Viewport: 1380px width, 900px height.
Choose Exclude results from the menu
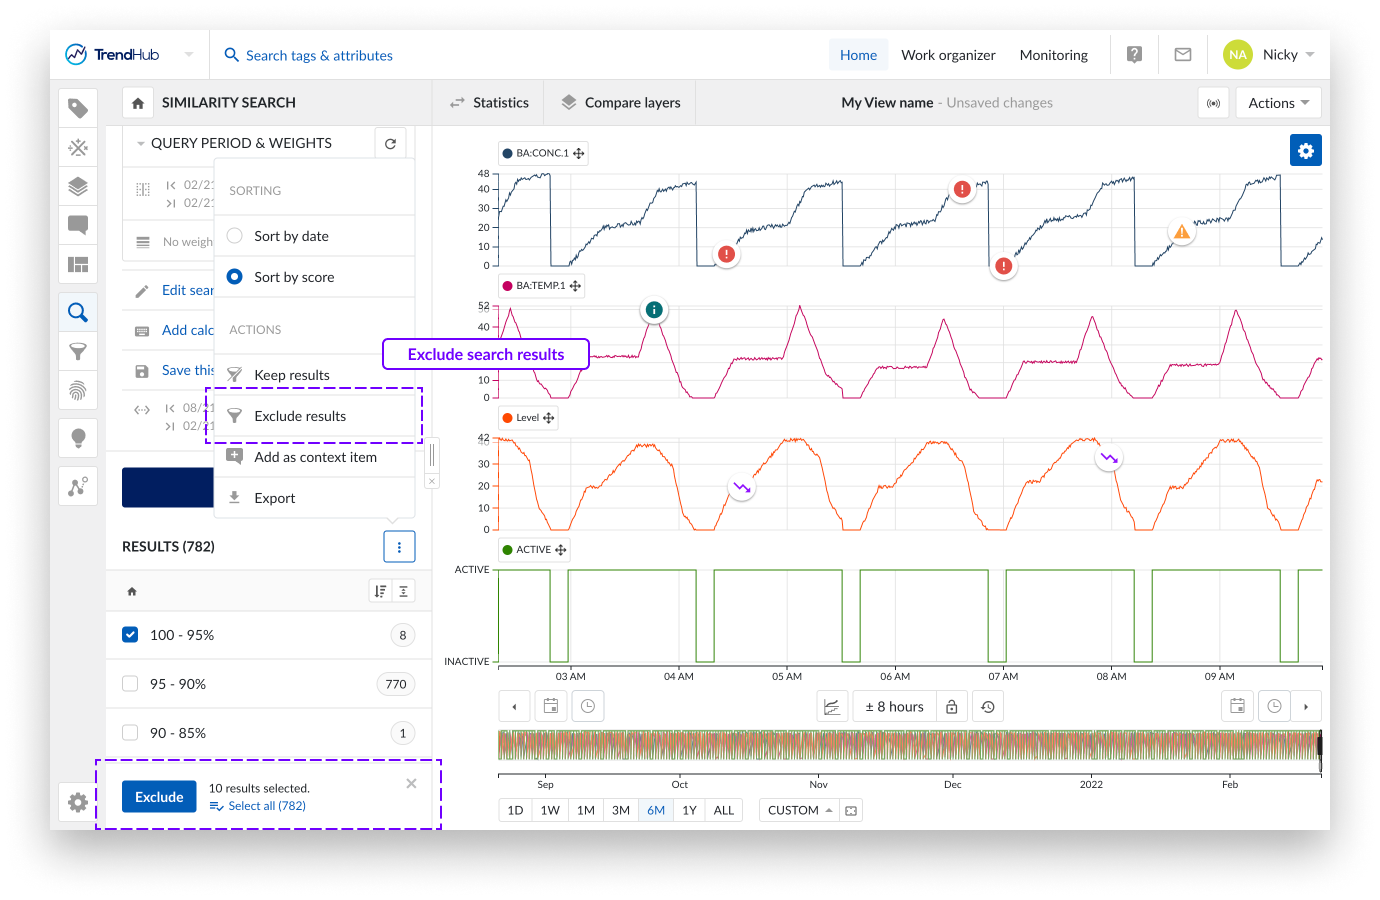tap(300, 416)
